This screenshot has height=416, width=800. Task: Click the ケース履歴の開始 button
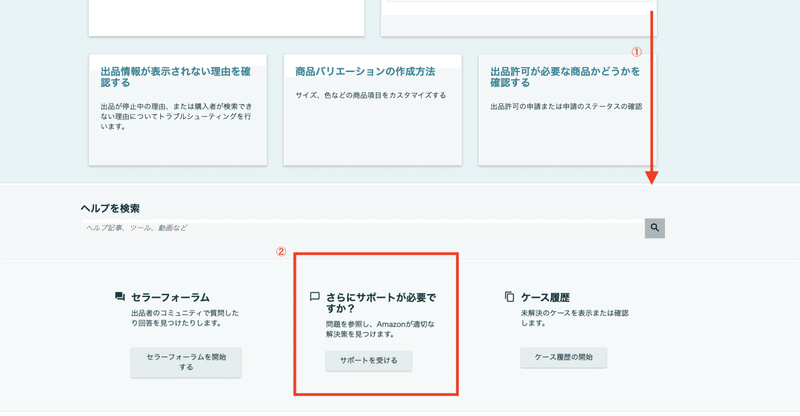(x=564, y=357)
